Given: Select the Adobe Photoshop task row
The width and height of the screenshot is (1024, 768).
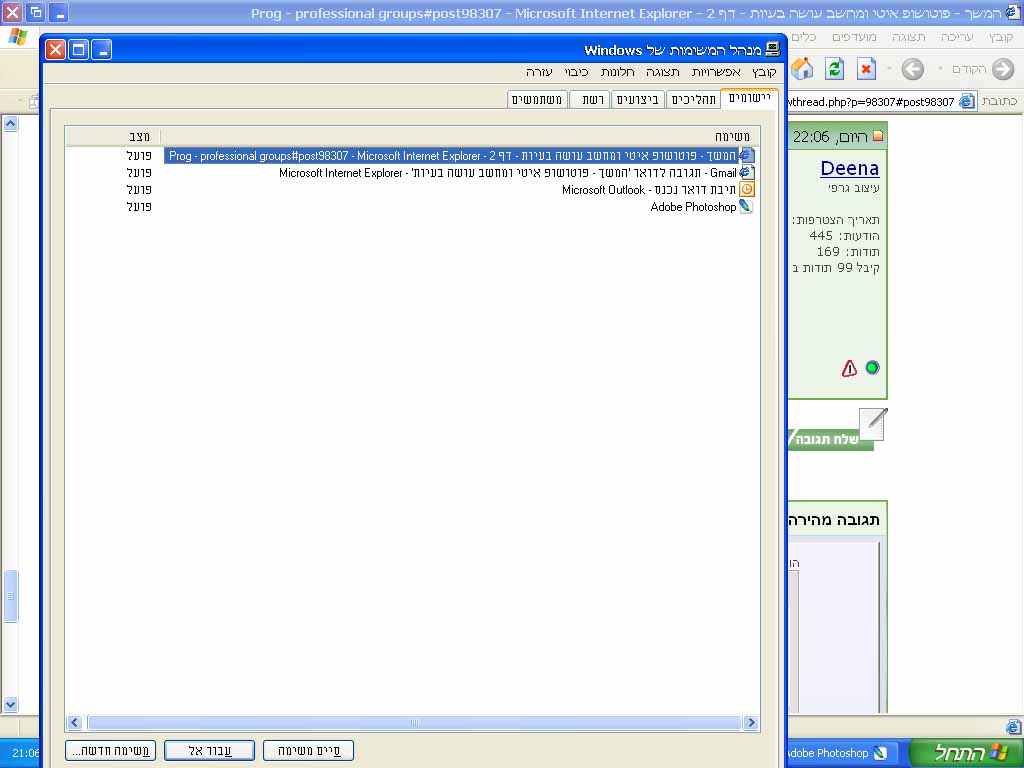Looking at the screenshot, I should pyautogui.click(x=693, y=206).
